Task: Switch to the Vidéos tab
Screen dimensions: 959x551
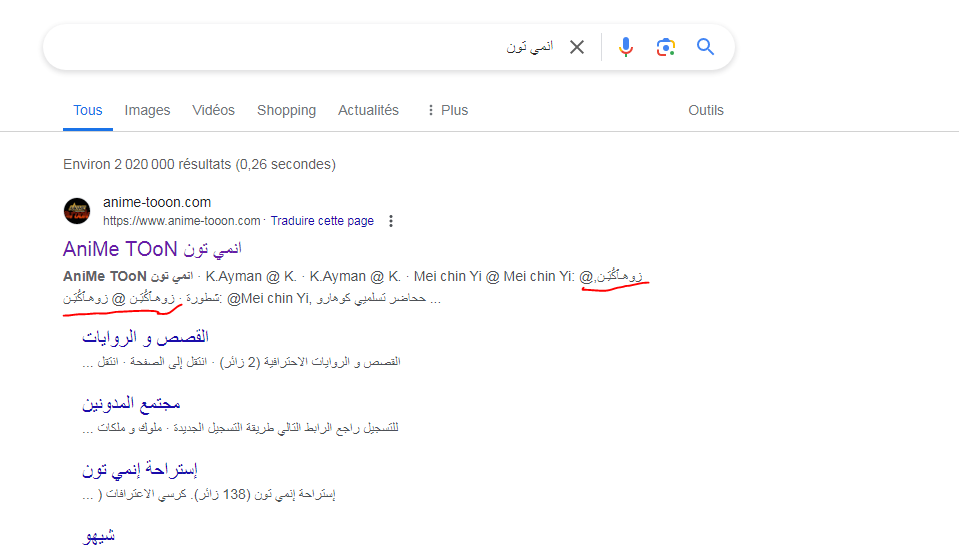Action: (213, 110)
